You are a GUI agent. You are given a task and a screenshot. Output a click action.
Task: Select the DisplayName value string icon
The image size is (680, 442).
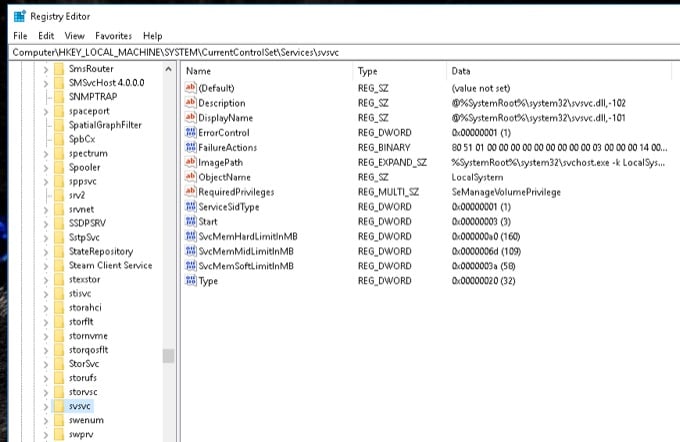pos(190,117)
